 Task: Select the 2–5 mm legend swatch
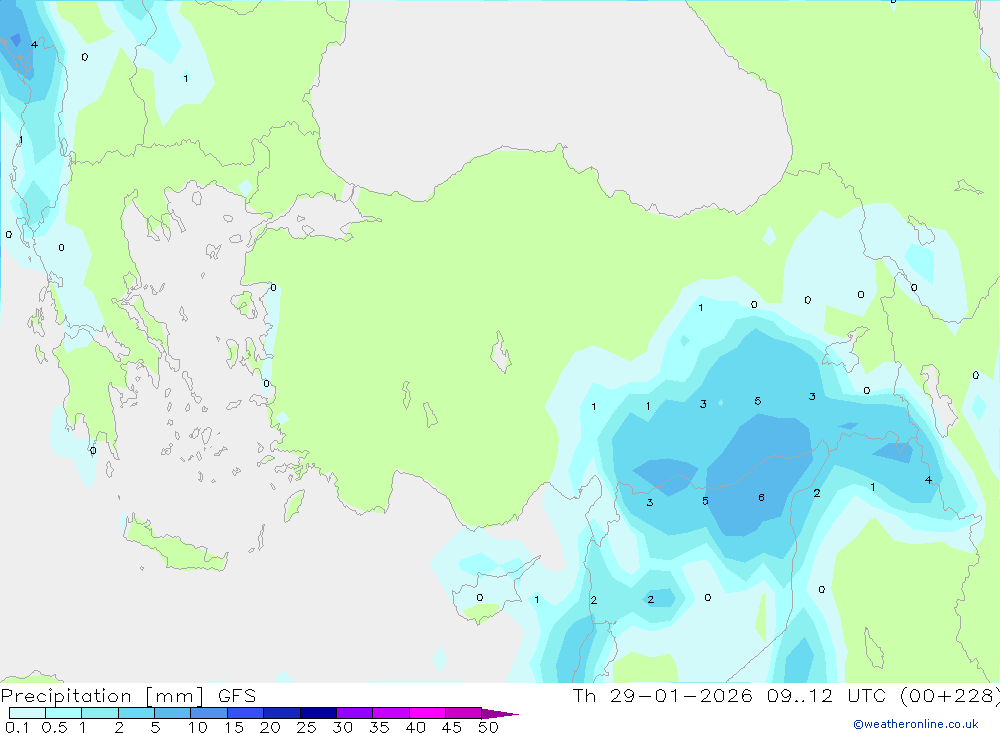pyautogui.click(x=136, y=713)
